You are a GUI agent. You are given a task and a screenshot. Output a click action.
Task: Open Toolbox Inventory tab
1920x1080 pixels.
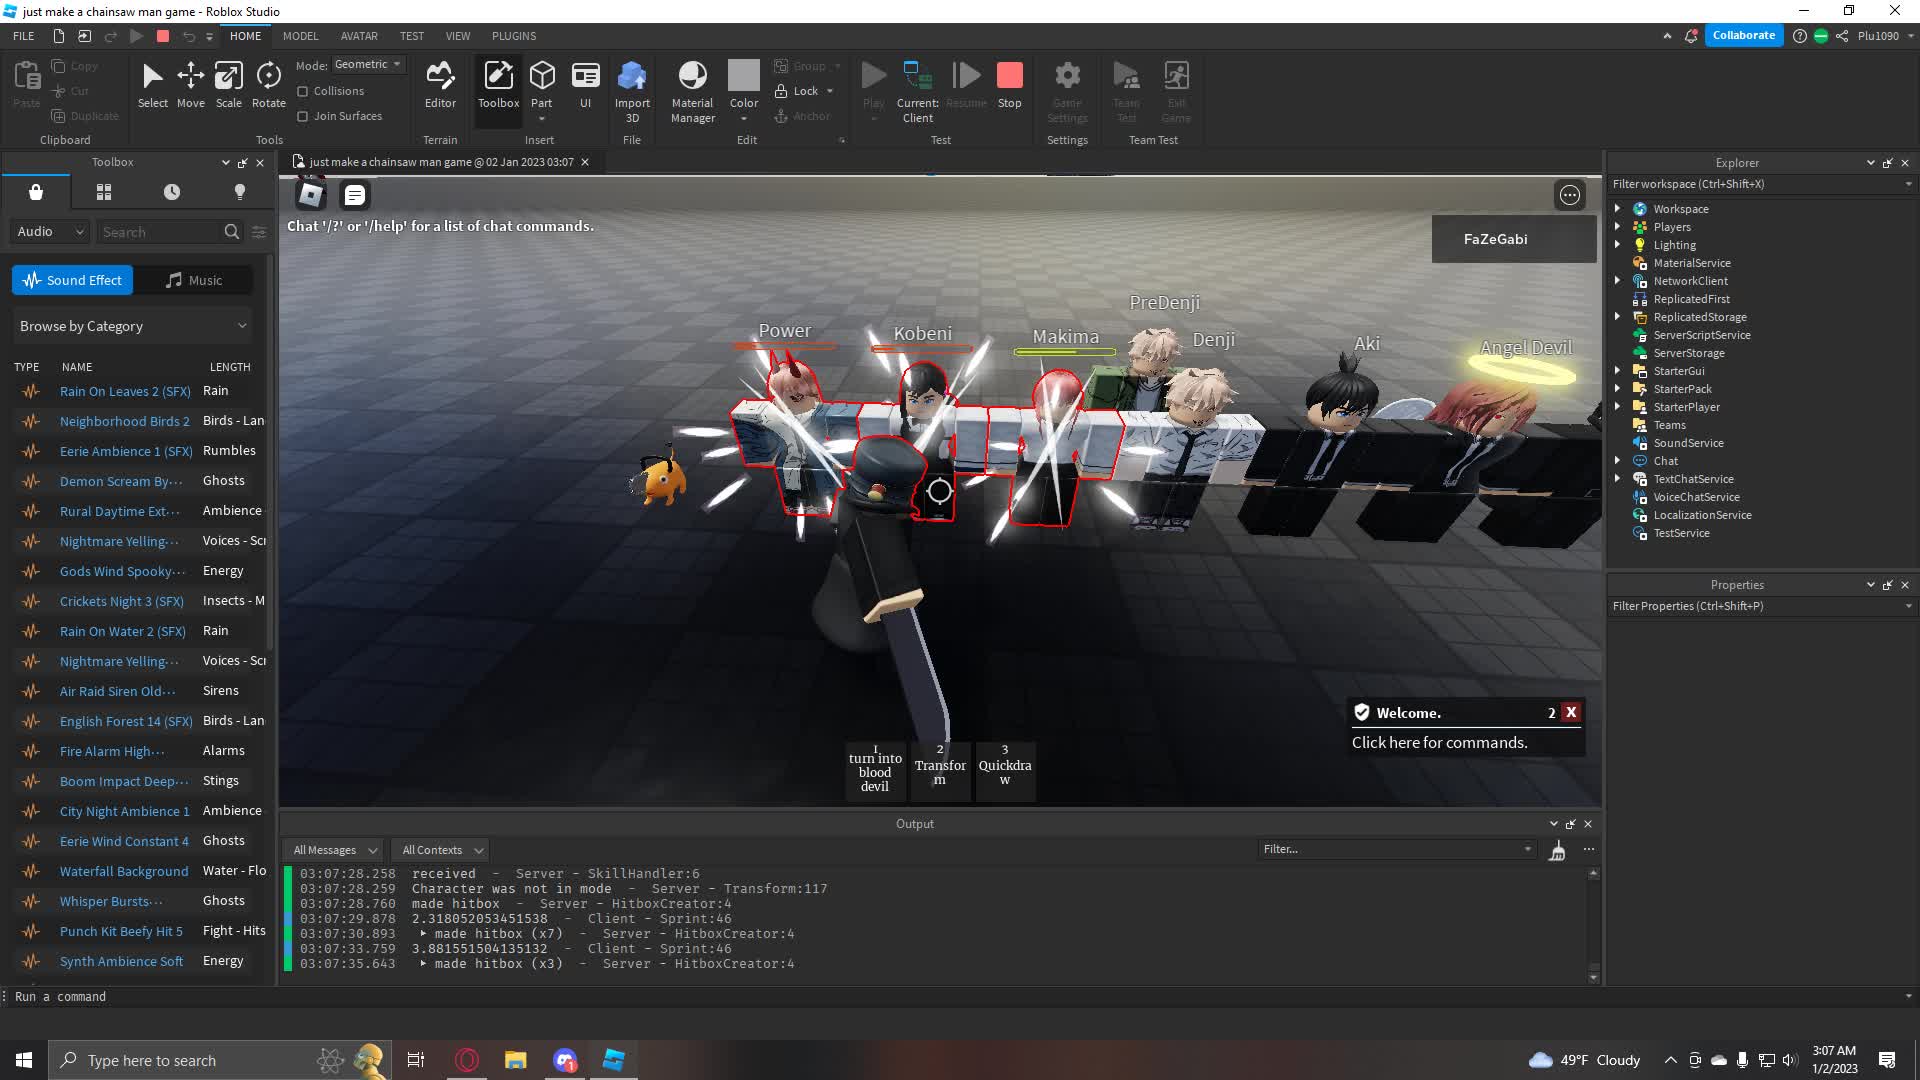point(104,192)
